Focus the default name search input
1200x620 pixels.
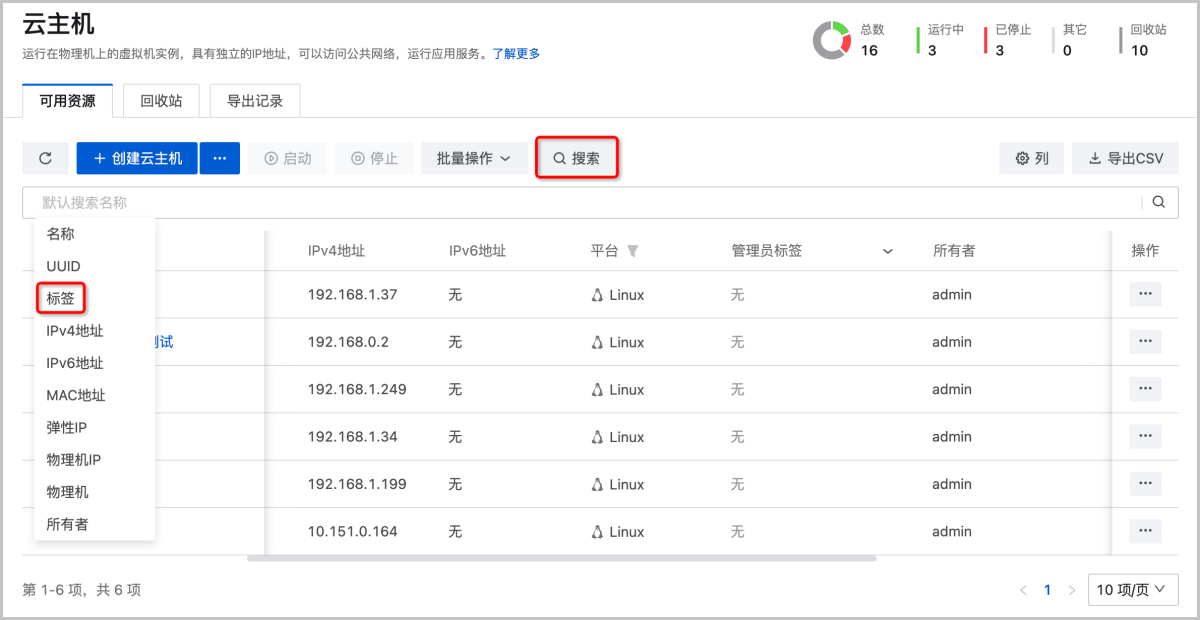pos(580,202)
